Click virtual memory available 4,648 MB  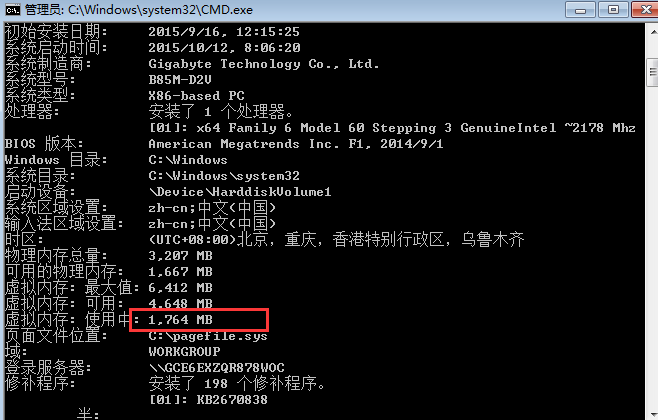180,303
